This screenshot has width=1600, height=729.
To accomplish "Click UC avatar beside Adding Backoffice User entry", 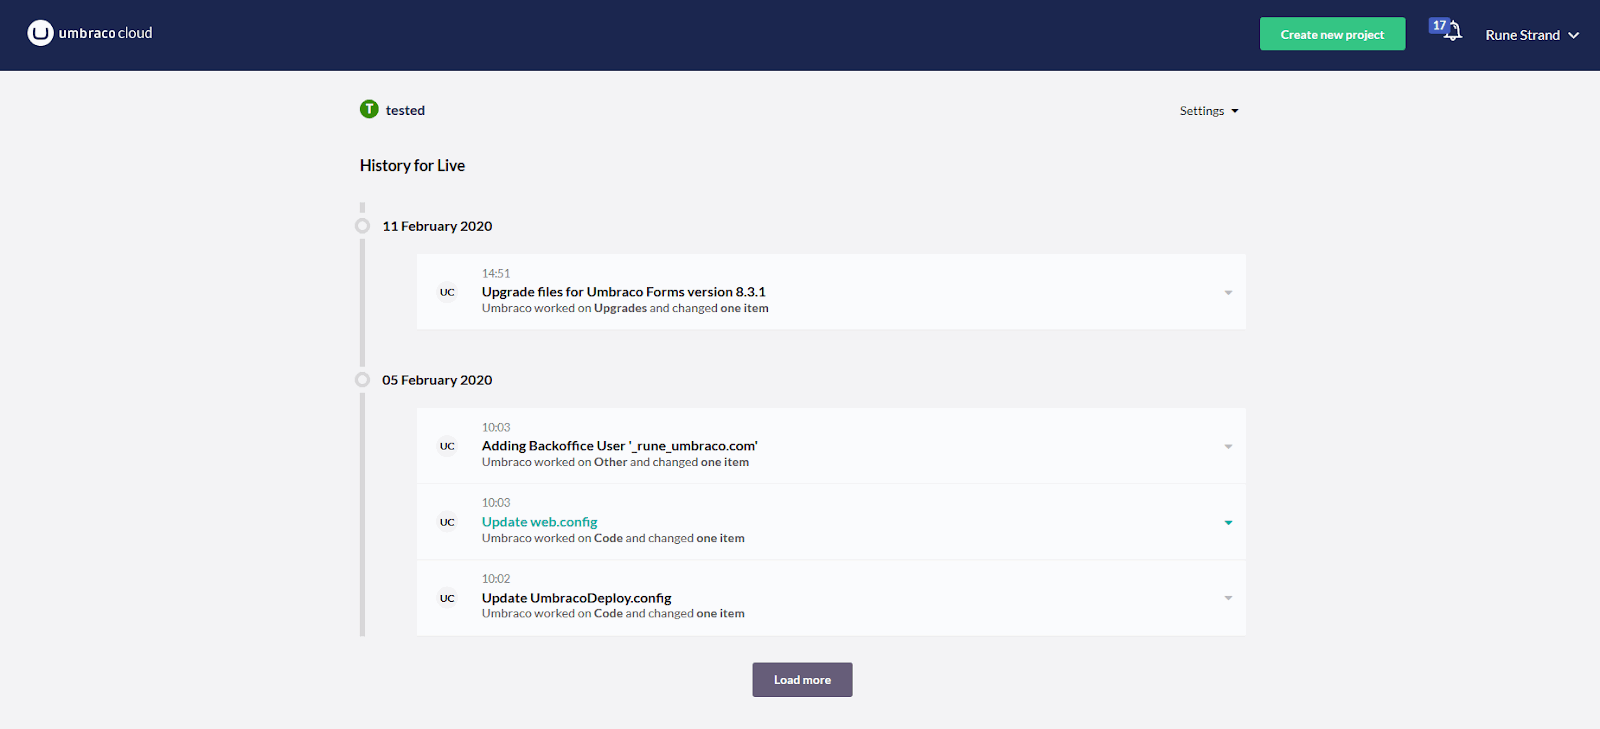I will [x=447, y=447].
